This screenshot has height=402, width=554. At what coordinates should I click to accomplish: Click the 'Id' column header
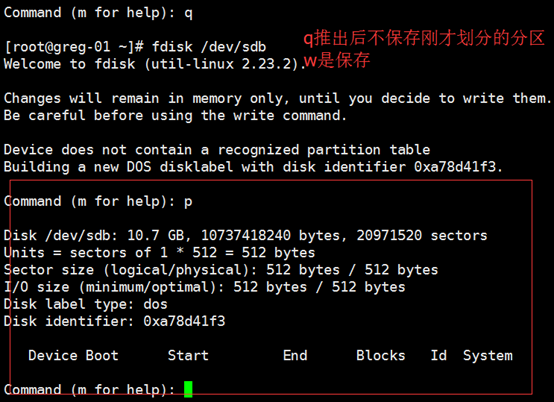pyautogui.click(x=438, y=355)
